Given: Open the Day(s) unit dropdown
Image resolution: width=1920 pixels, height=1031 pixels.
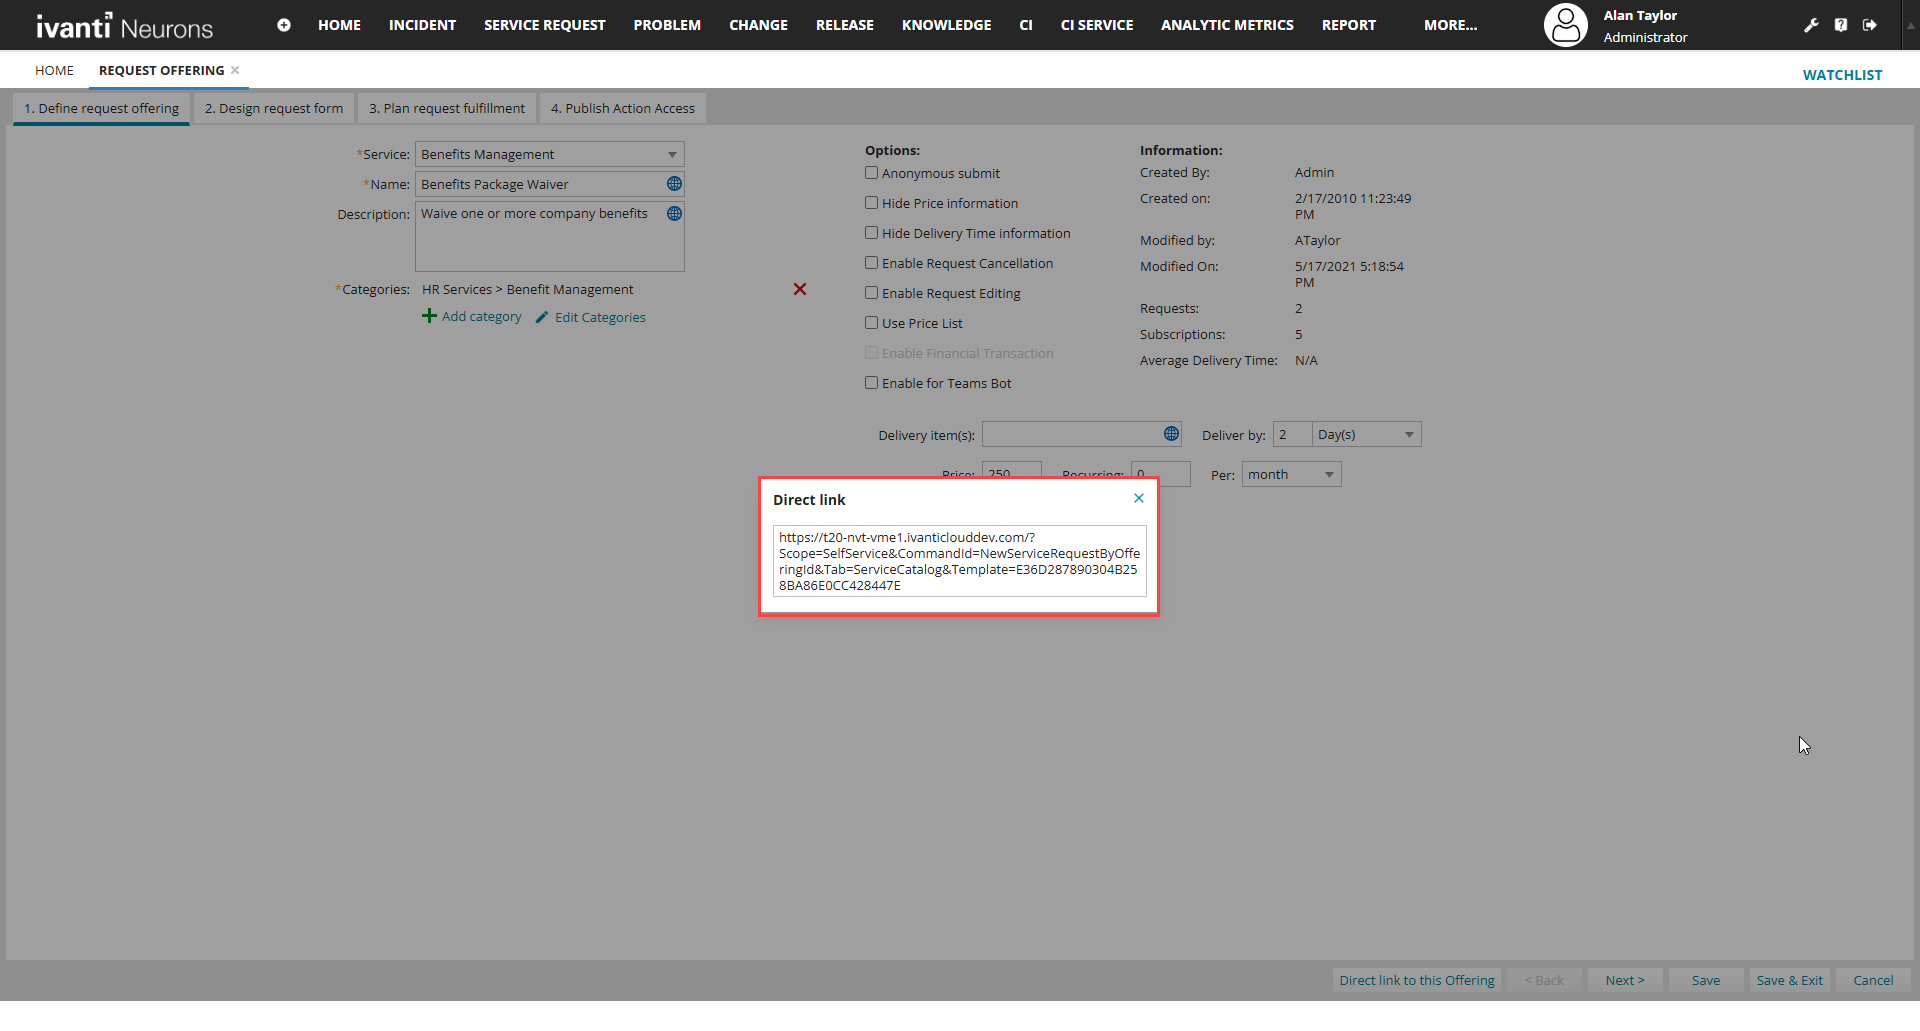Looking at the screenshot, I should pyautogui.click(x=1408, y=435).
